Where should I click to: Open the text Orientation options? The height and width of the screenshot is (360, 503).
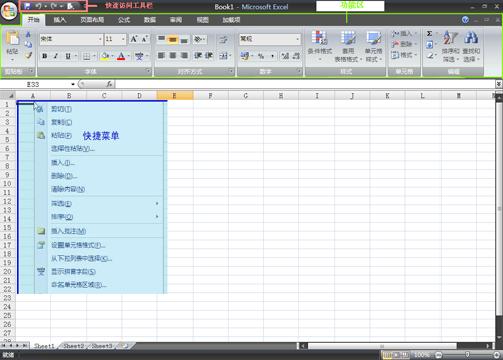pos(199,39)
